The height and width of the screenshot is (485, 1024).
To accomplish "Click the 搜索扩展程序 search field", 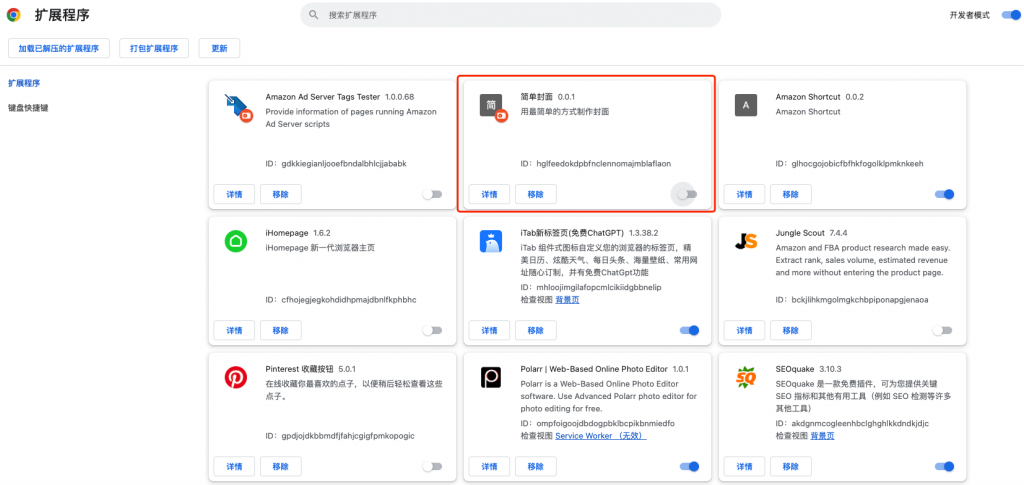I will pyautogui.click(x=510, y=15).
